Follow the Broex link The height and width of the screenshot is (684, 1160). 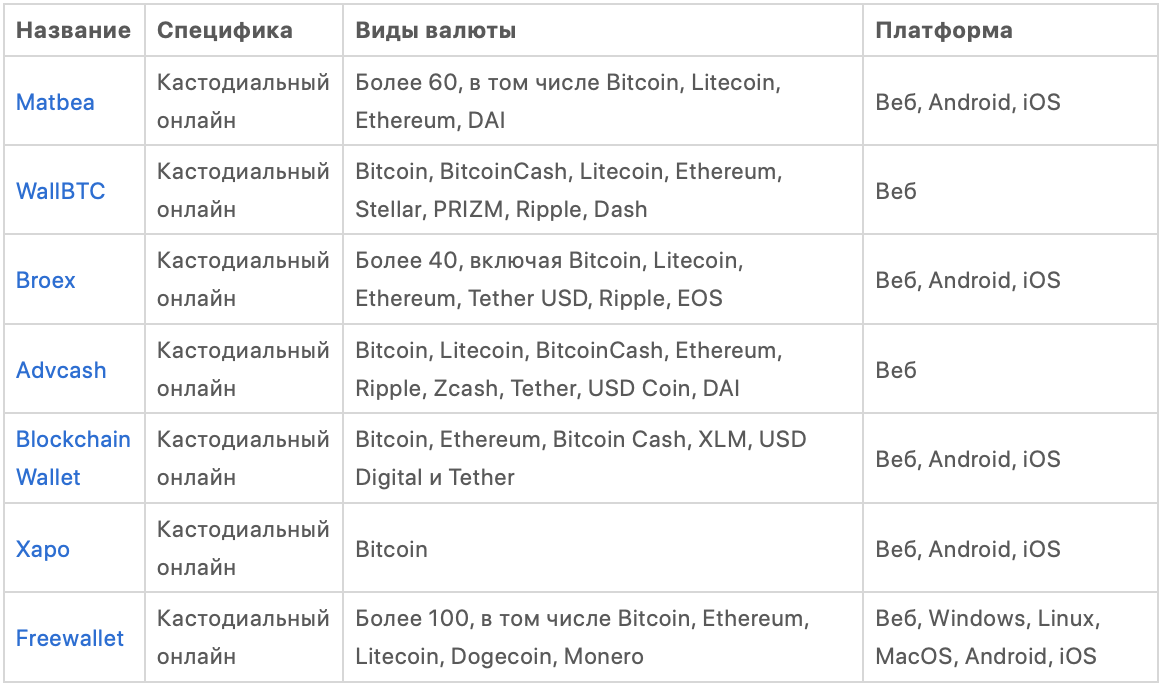pyautogui.click(x=46, y=280)
